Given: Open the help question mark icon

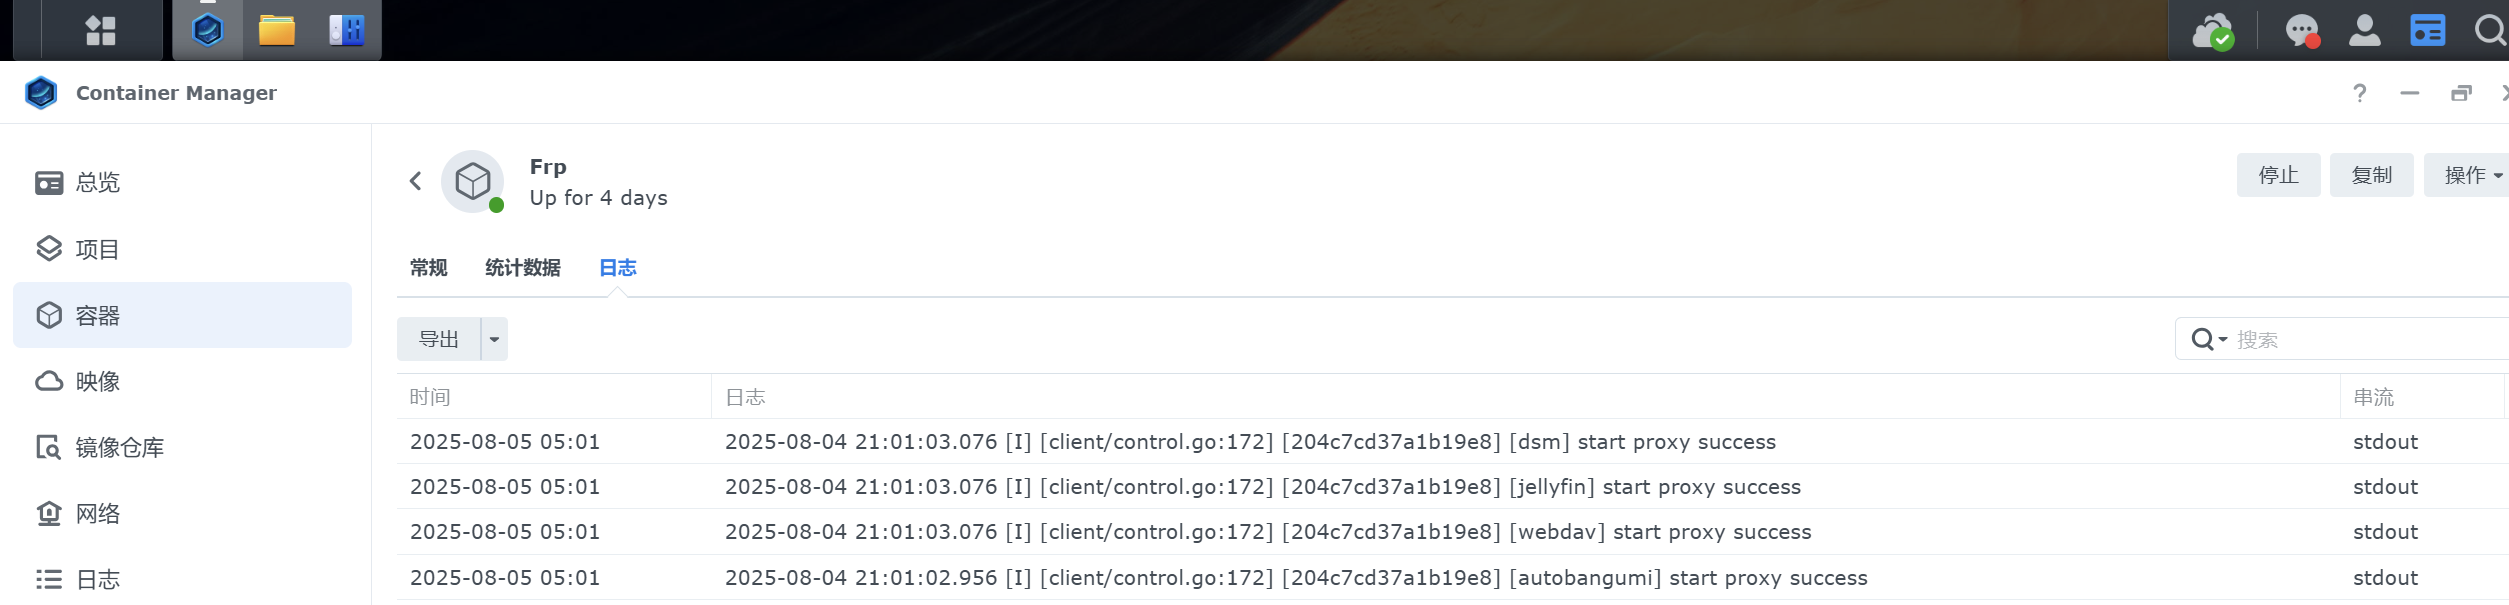Looking at the screenshot, I should (x=2360, y=93).
